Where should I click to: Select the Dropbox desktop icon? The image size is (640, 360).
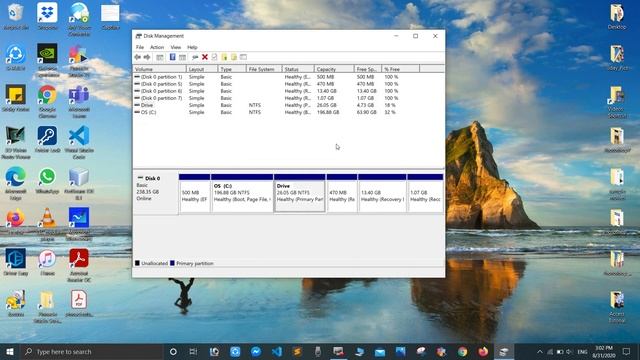[47, 17]
